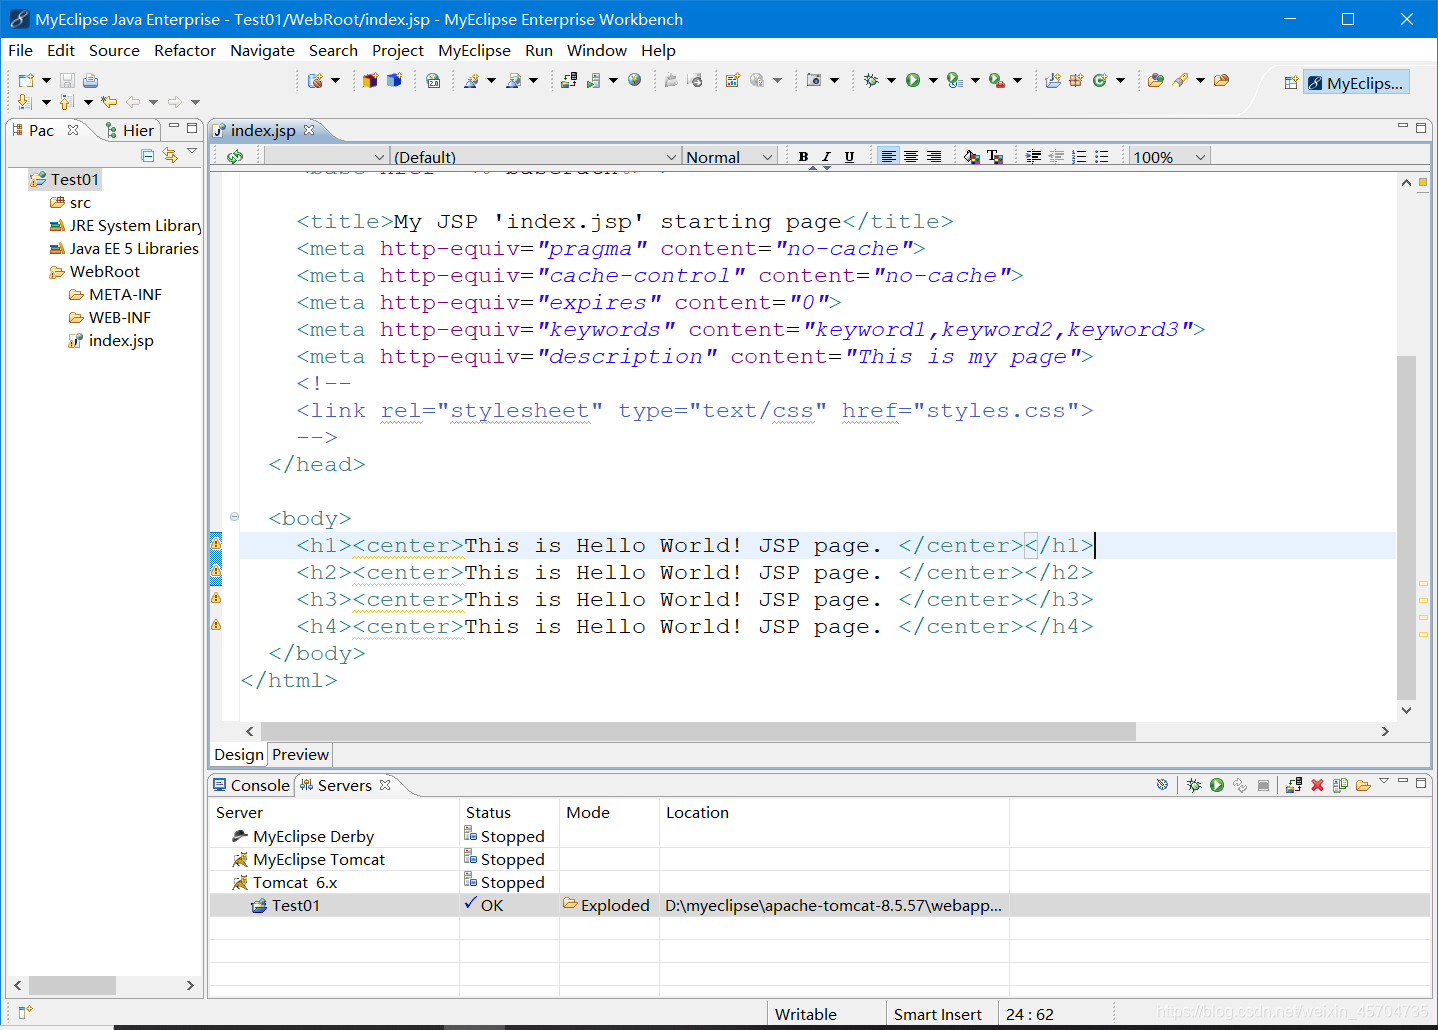Click the red X remove deployment icon
Viewport: 1438px width, 1030px height.
coord(1317,785)
